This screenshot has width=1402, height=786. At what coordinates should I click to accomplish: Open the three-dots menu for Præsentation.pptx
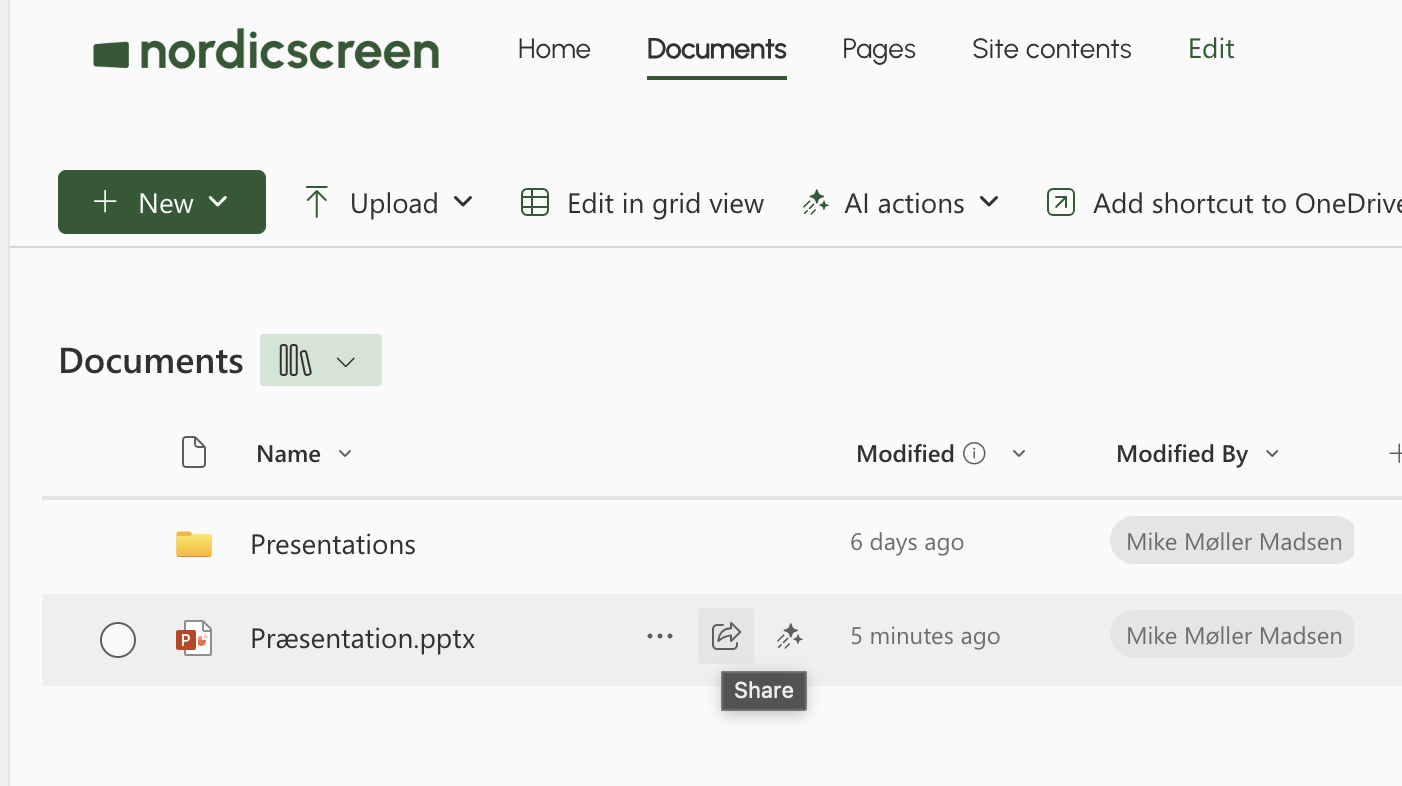pos(659,636)
